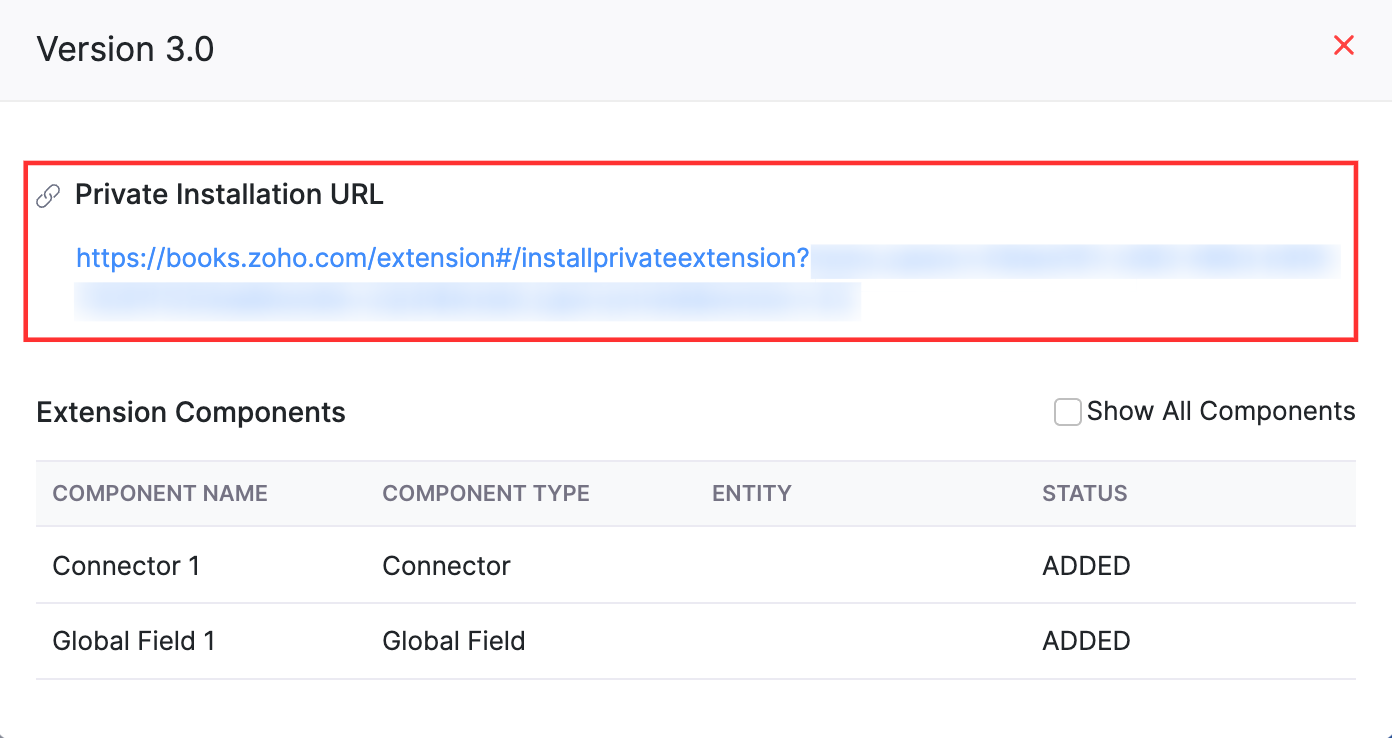Click inside the red-outlined Private Installation URL box
Image resolution: width=1392 pixels, height=738 pixels.
point(690,250)
